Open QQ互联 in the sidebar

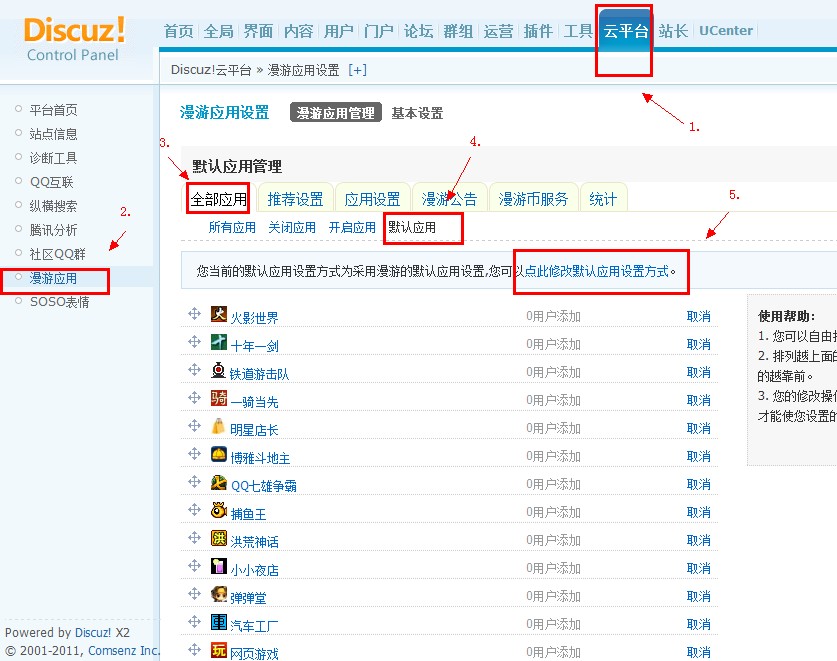[51, 182]
